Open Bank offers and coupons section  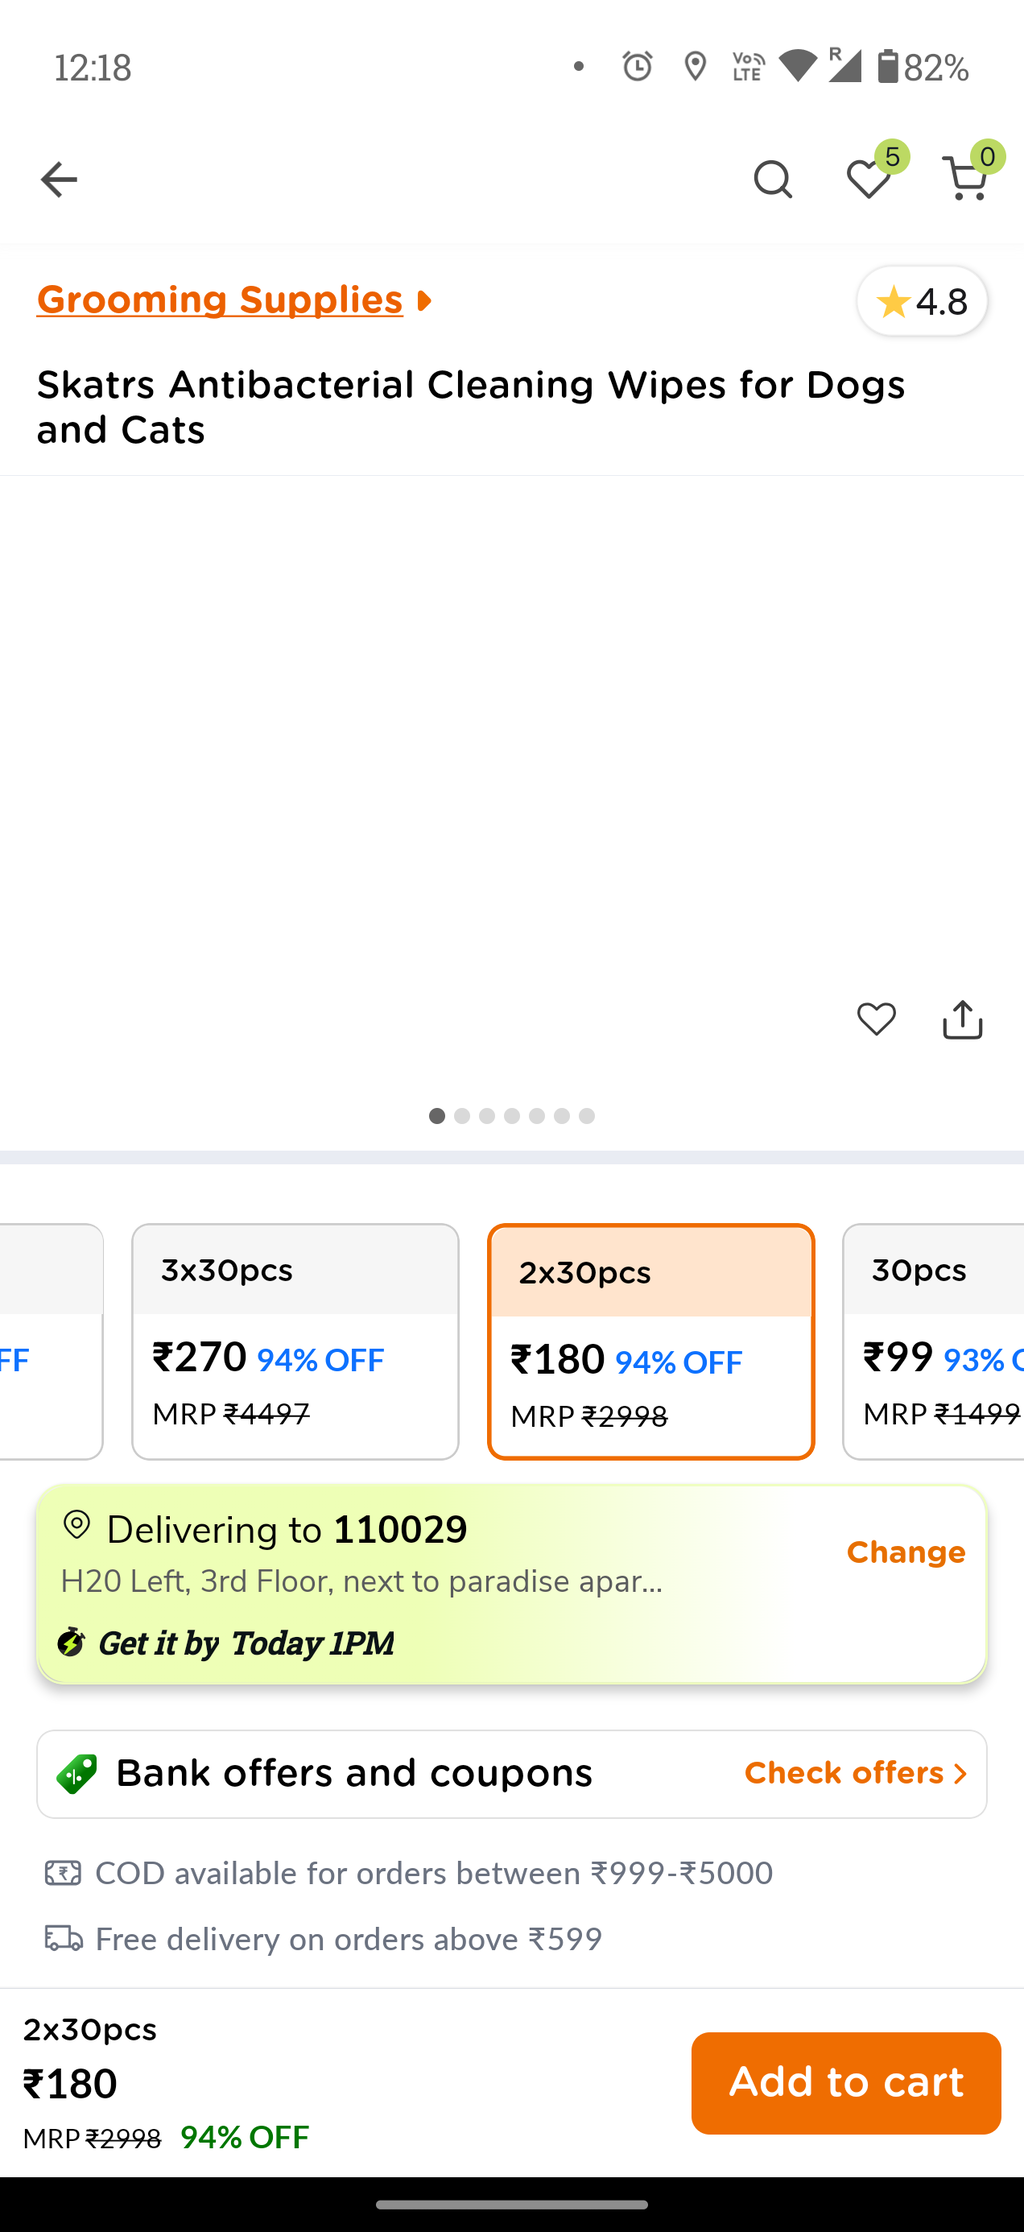tap(512, 1774)
